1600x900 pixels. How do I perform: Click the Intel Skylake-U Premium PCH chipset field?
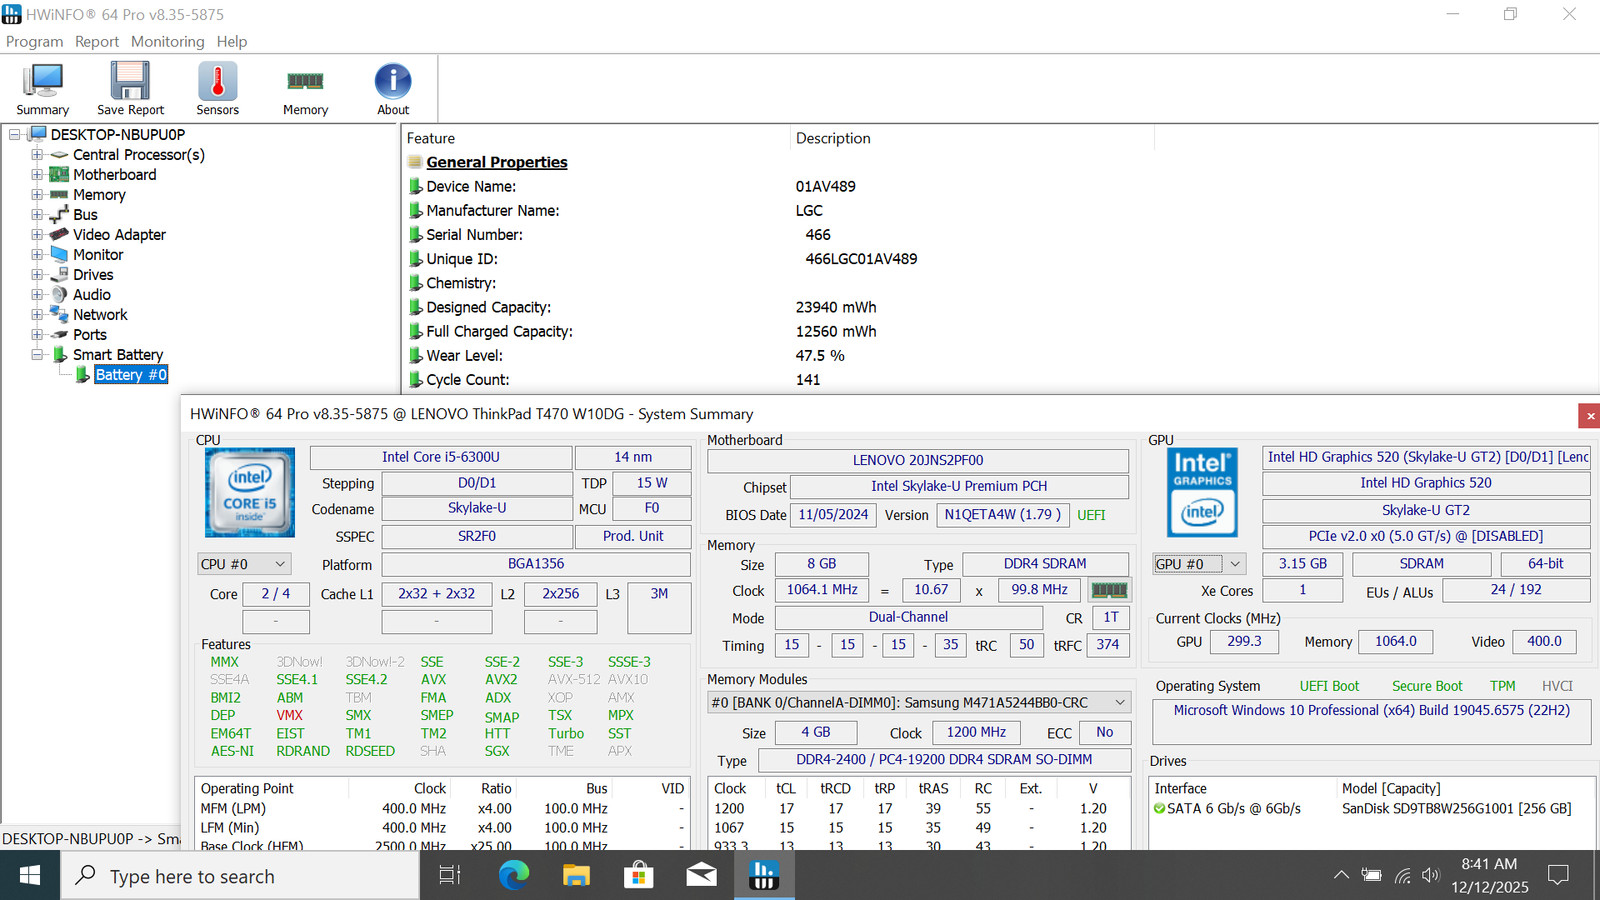959,486
